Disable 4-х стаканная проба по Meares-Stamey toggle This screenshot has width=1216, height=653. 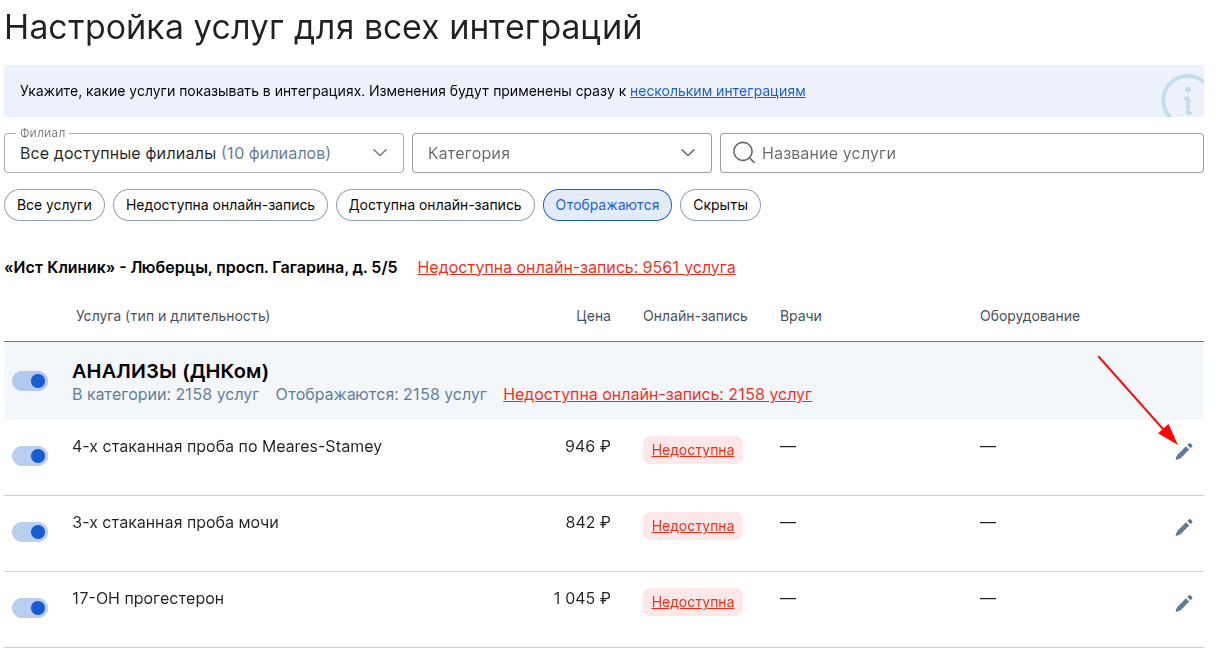pyautogui.click(x=30, y=456)
